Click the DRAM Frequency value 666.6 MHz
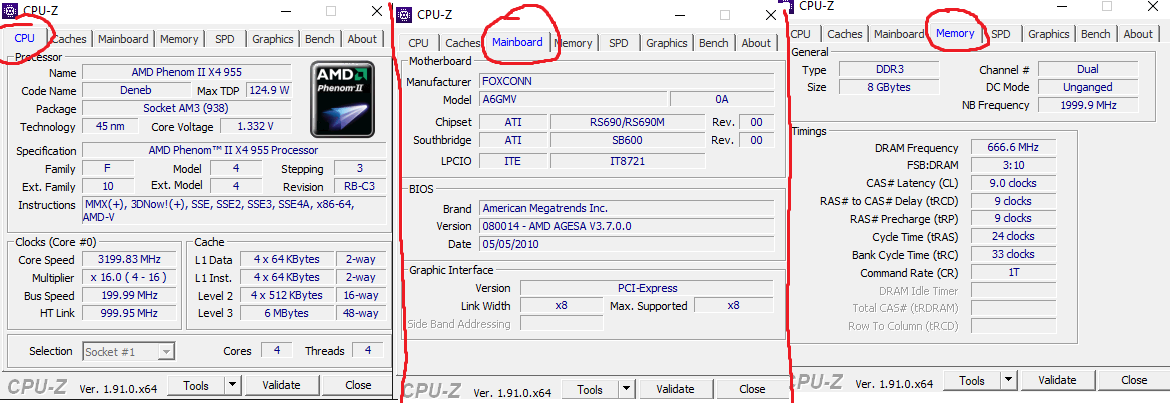This screenshot has height=403, width=1170. (1013, 148)
